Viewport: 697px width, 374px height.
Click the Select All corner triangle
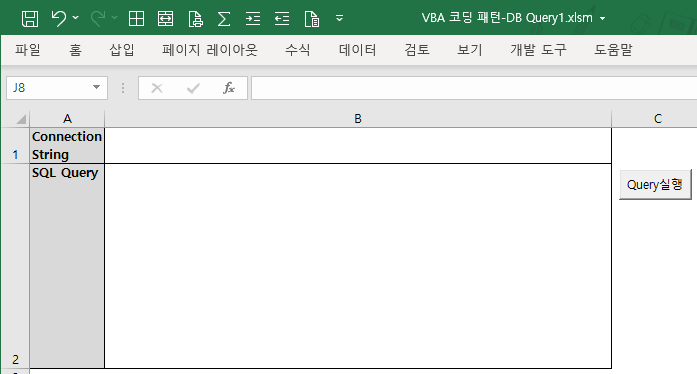[21, 119]
